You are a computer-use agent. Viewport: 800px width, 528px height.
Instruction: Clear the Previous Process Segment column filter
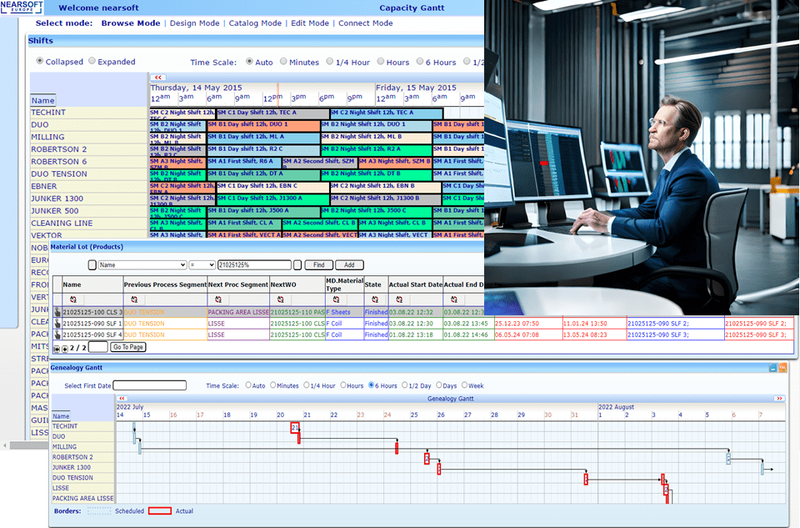[134, 299]
